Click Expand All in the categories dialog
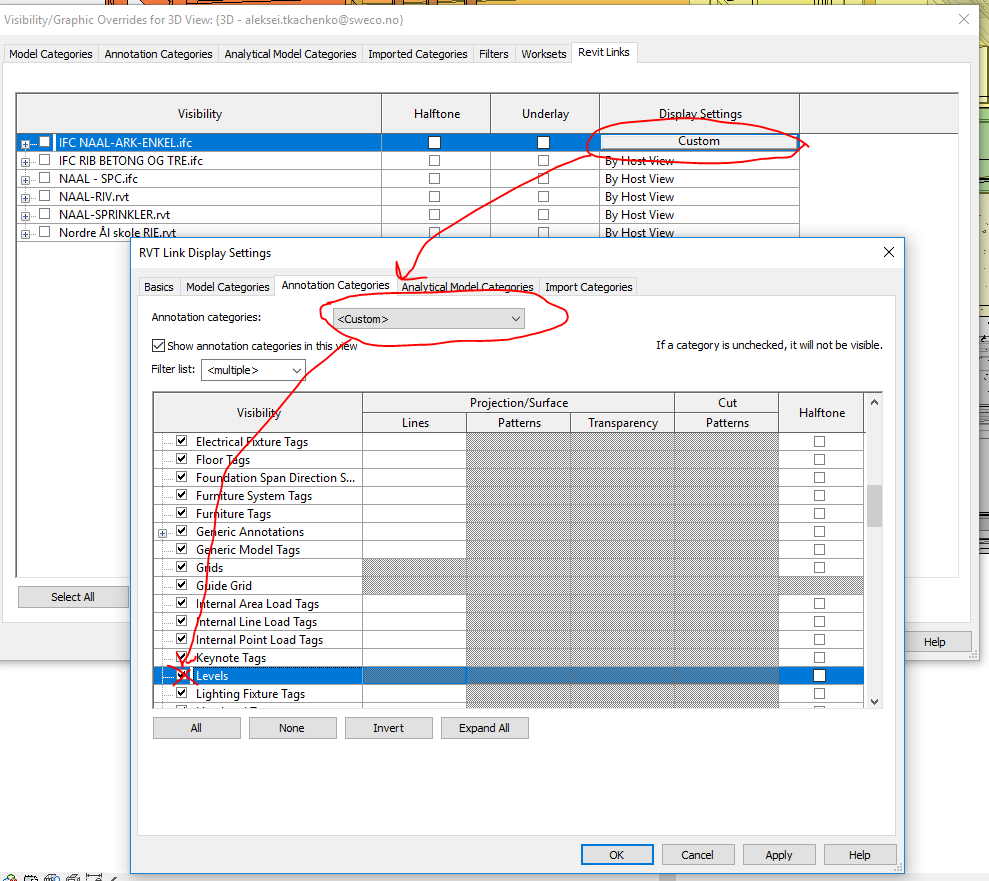The width and height of the screenshot is (989, 881). click(x=484, y=728)
